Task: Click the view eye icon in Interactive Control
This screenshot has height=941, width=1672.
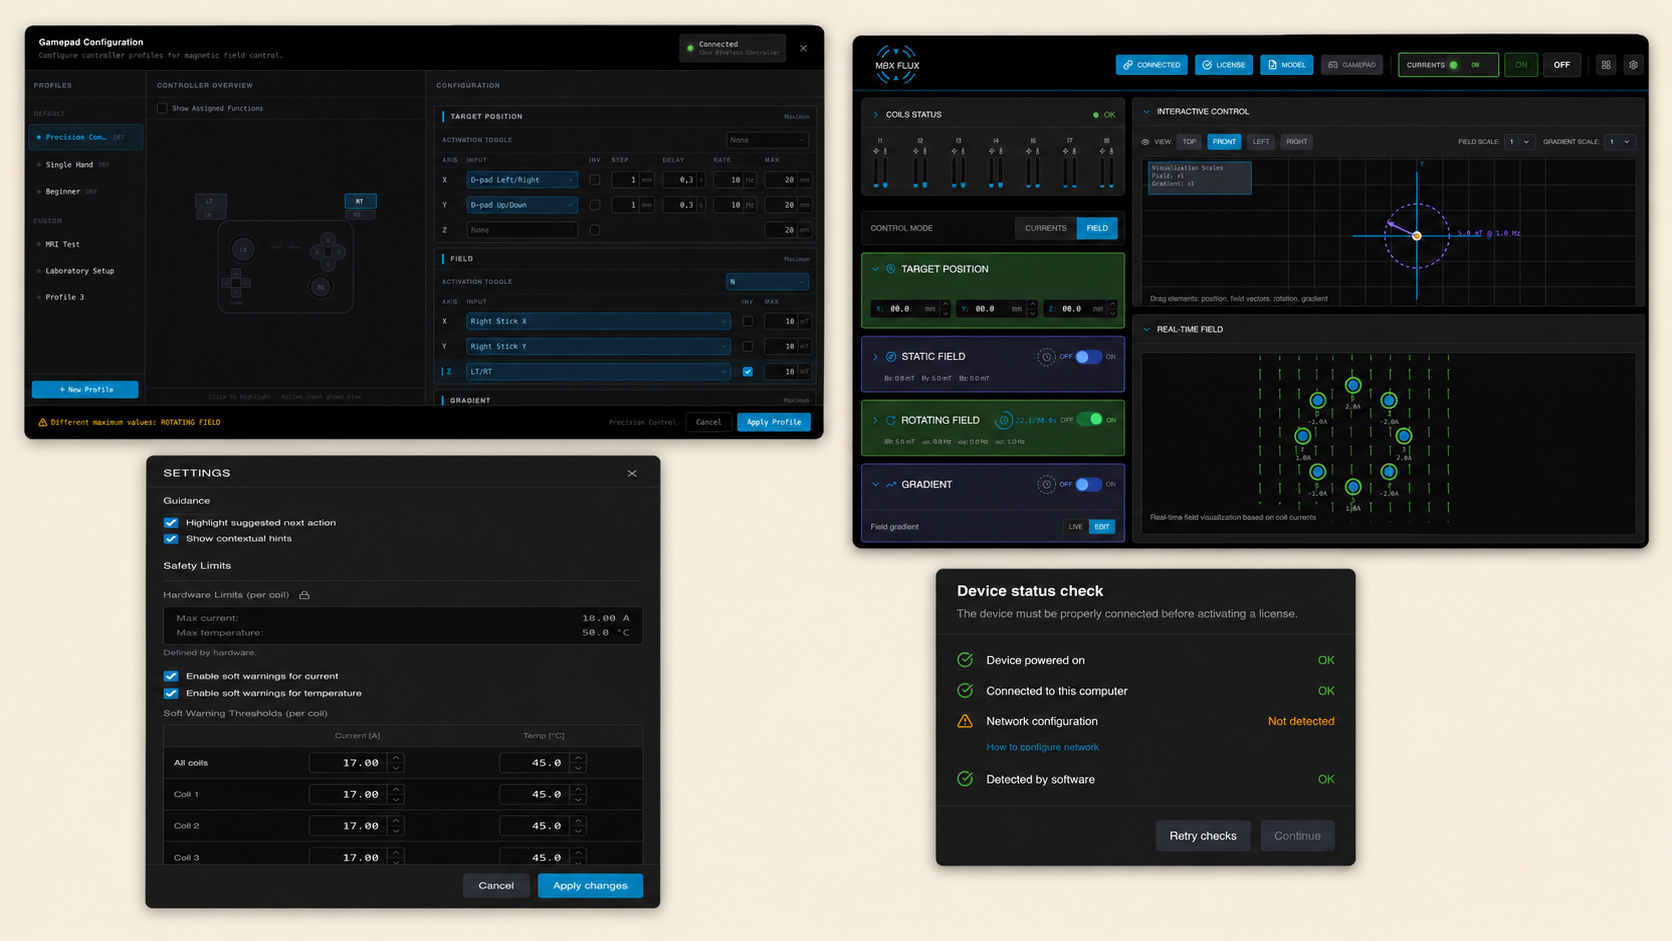Action: tap(1146, 142)
